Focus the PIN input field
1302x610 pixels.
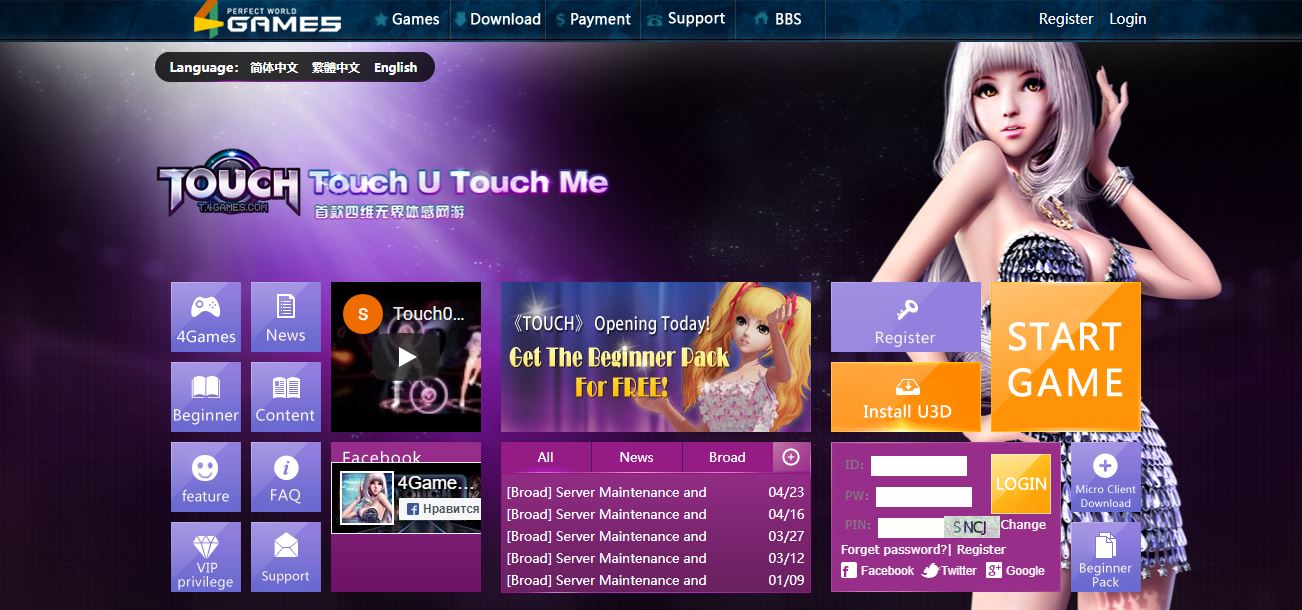pyautogui.click(x=911, y=528)
